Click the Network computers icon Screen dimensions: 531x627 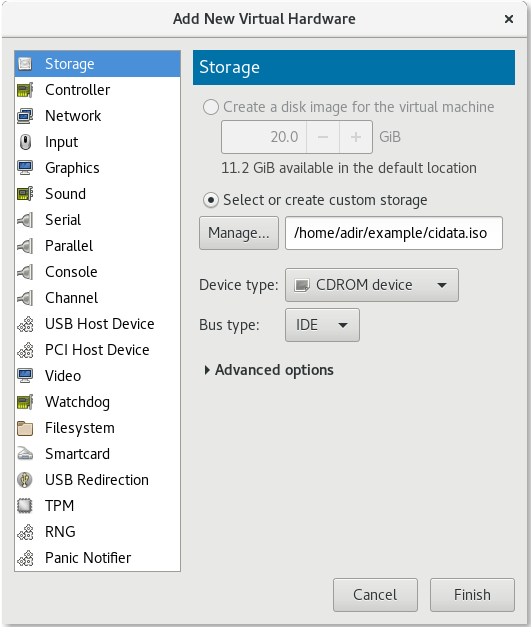pyautogui.click(x=25, y=116)
